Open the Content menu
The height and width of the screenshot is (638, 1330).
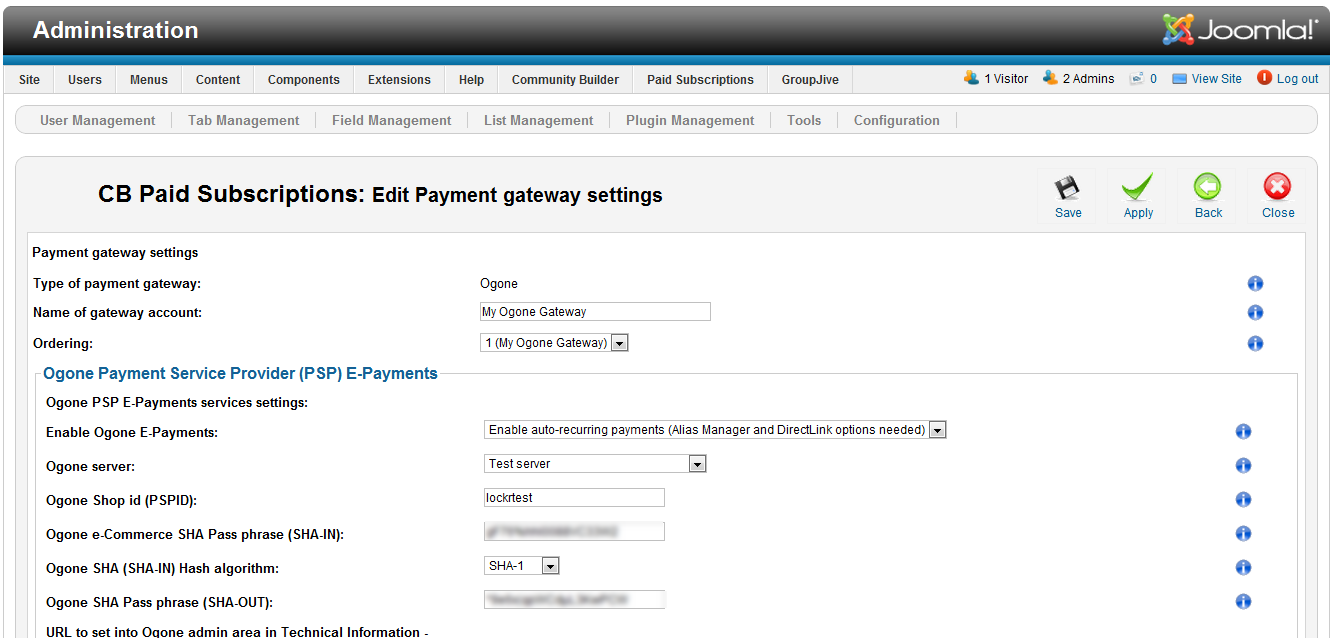pyautogui.click(x=218, y=80)
